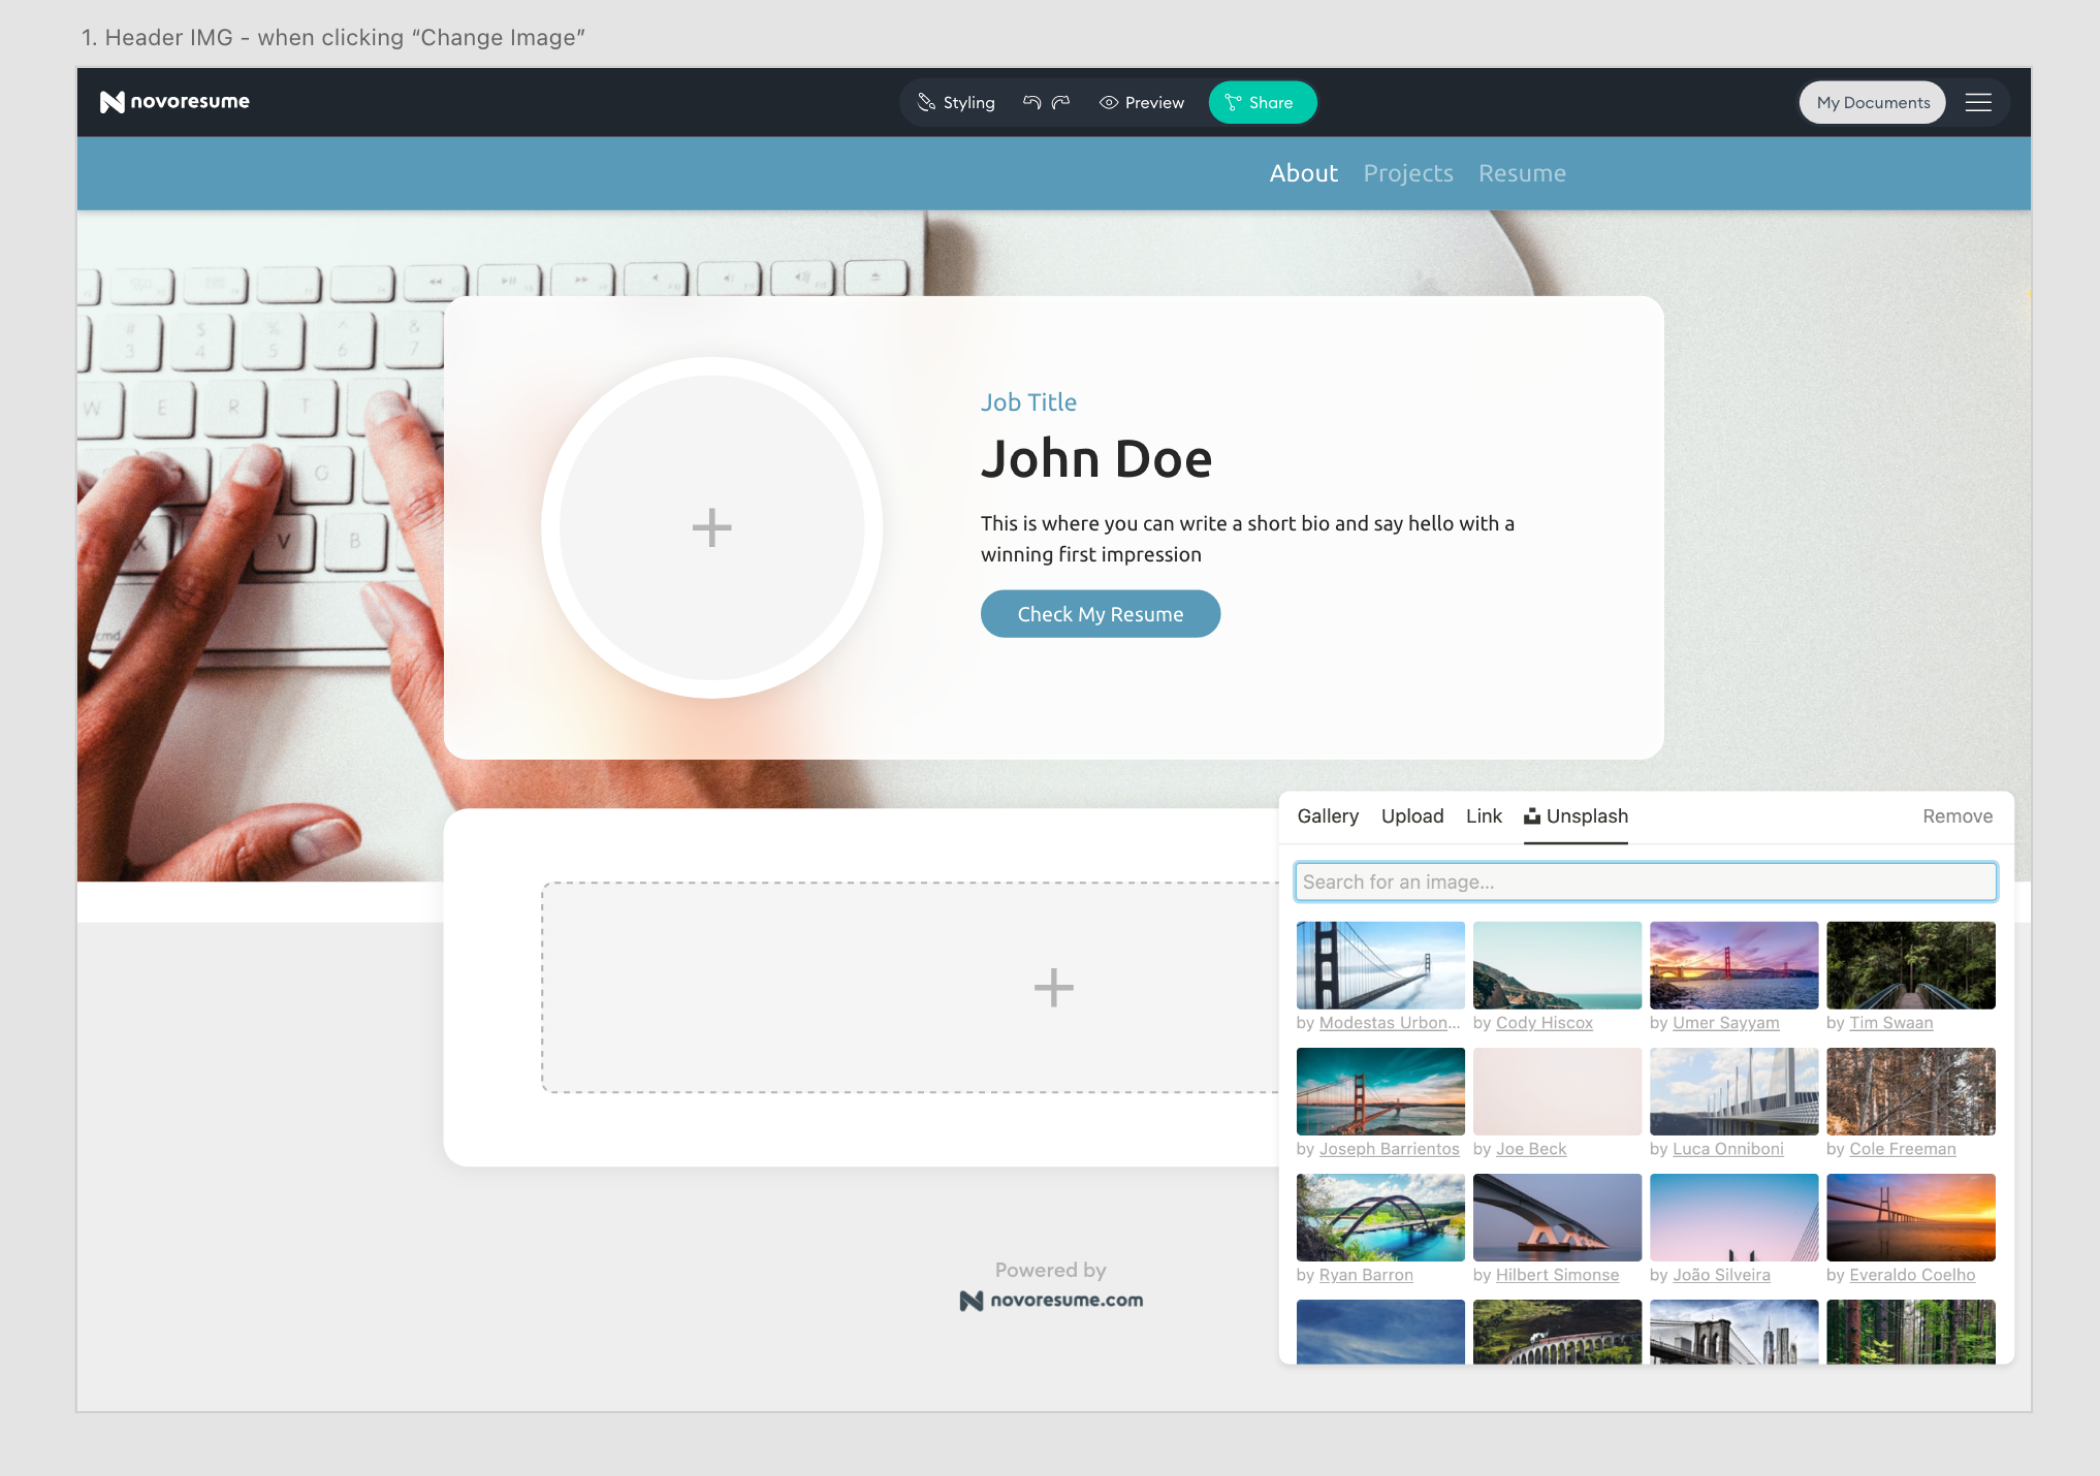2100x1476 pixels.
Task: Focus the Search for an image field
Action: click(x=1644, y=881)
